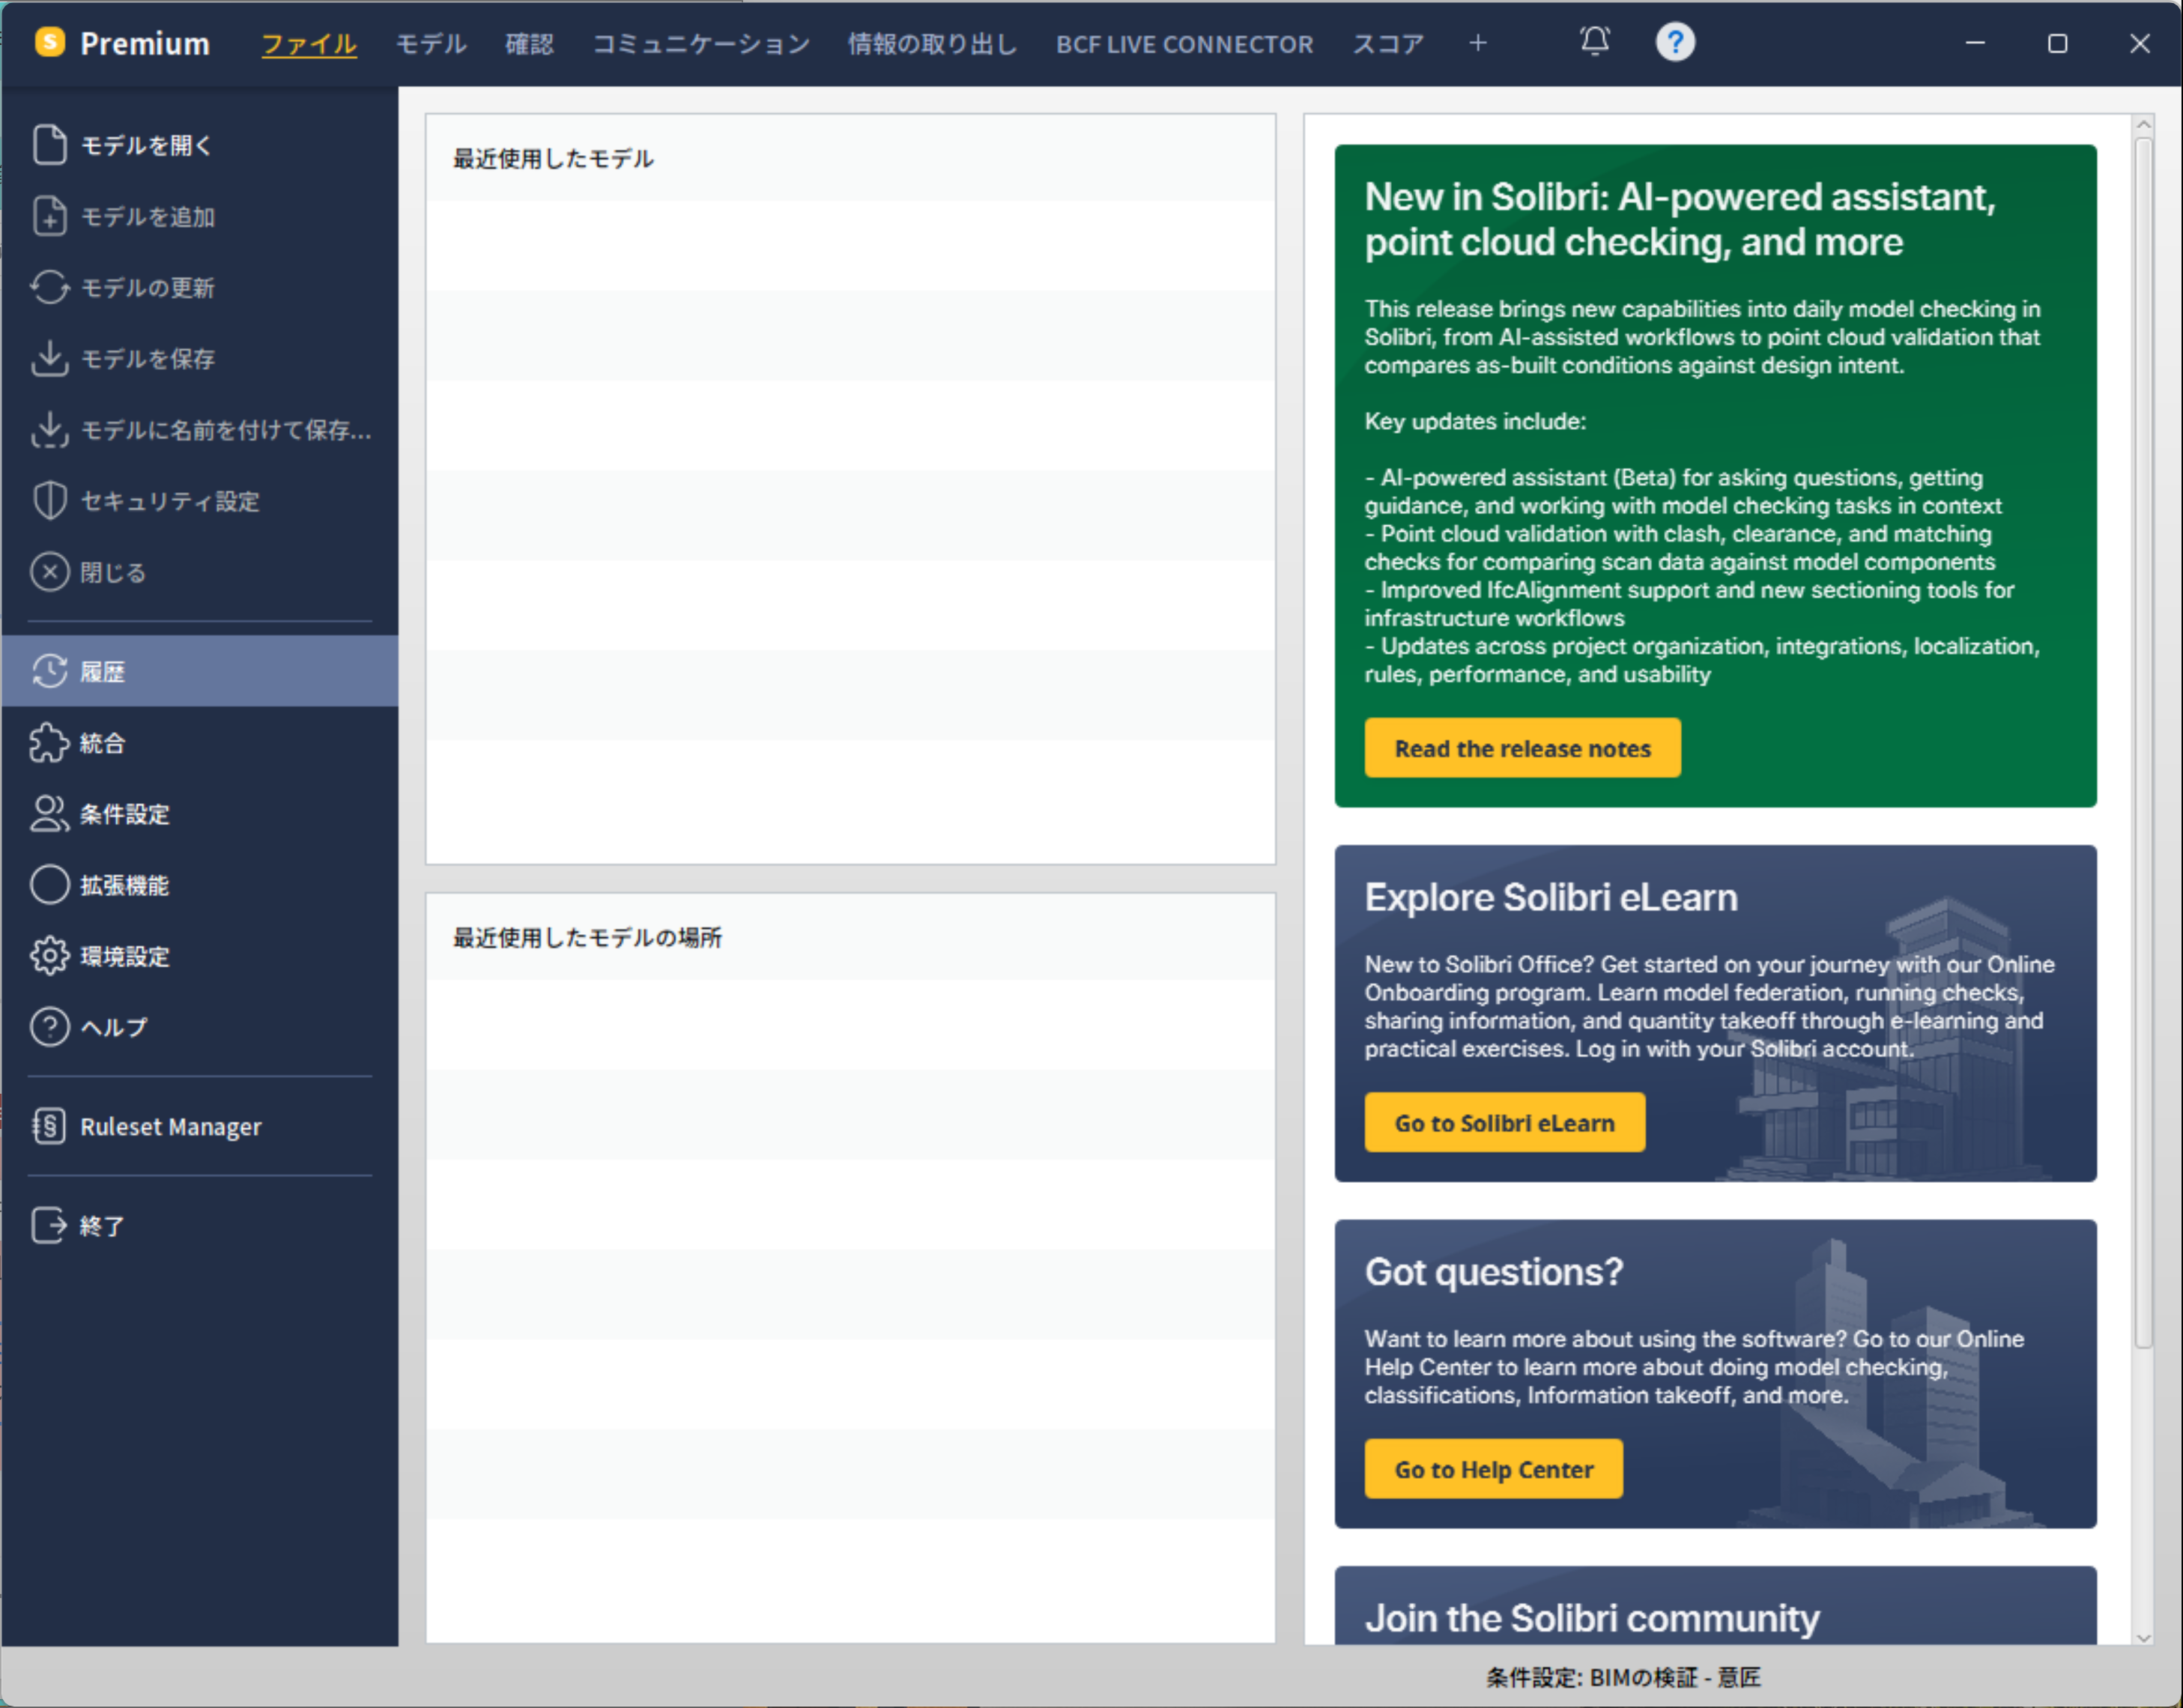Image resolution: width=2183 pixels, height=1708 pixels.
Task: Choose モデルの更新 menu label
Action: [x=147, y=287]
